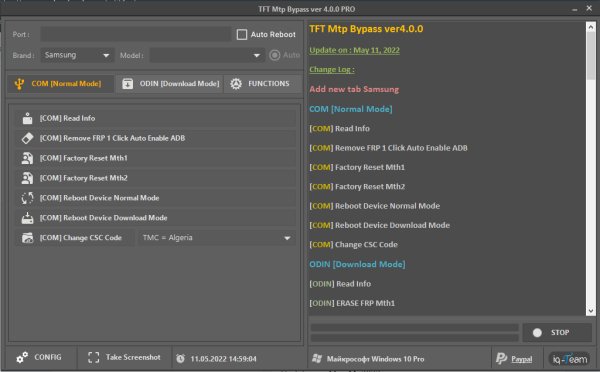
Task: Select the Auto radio button
Action: [274, 55]
